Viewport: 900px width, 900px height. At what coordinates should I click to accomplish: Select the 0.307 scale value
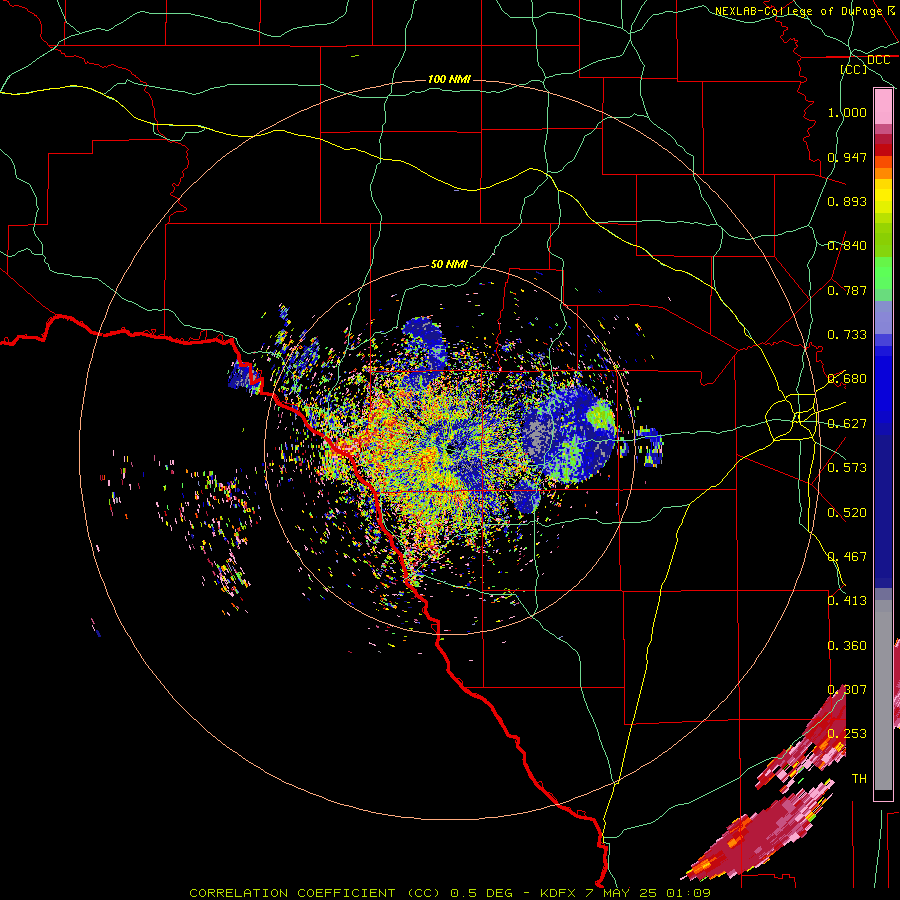[x=847, y=690]
